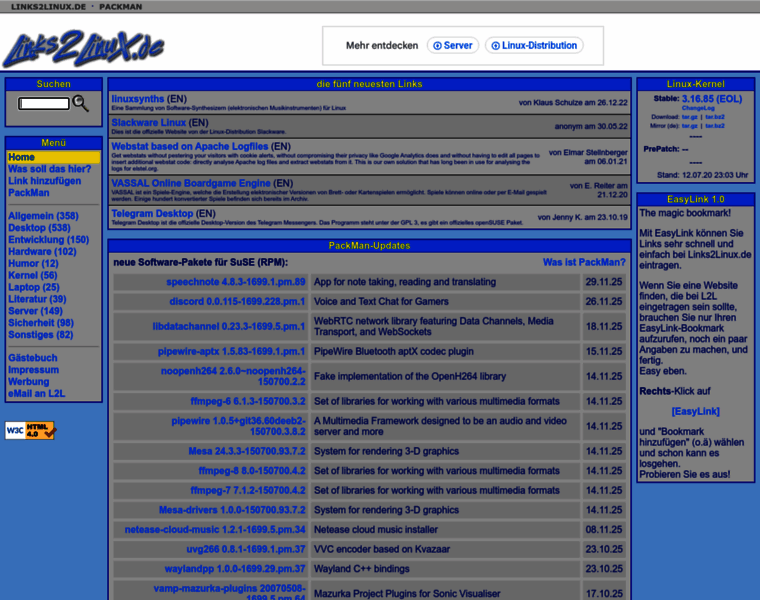760x600 pixels.
Task: Click the Server button's arrow icon
Action: (x=437, y=46)
